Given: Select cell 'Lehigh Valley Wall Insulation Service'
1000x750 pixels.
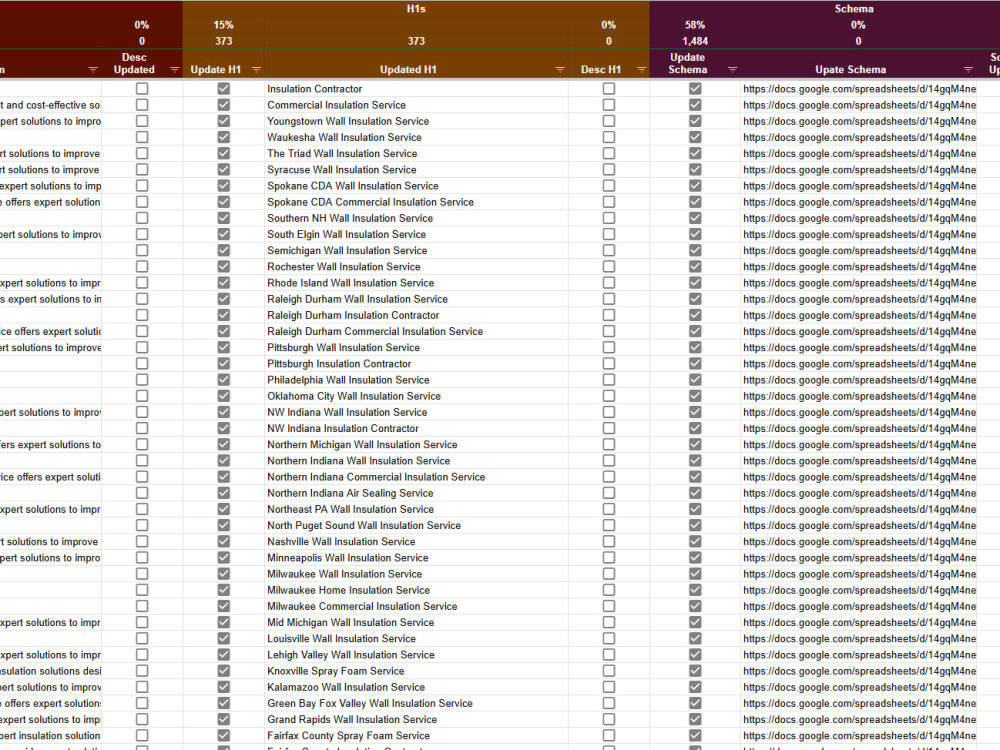Looking at the screenshot, I should (x=416, y=655).
